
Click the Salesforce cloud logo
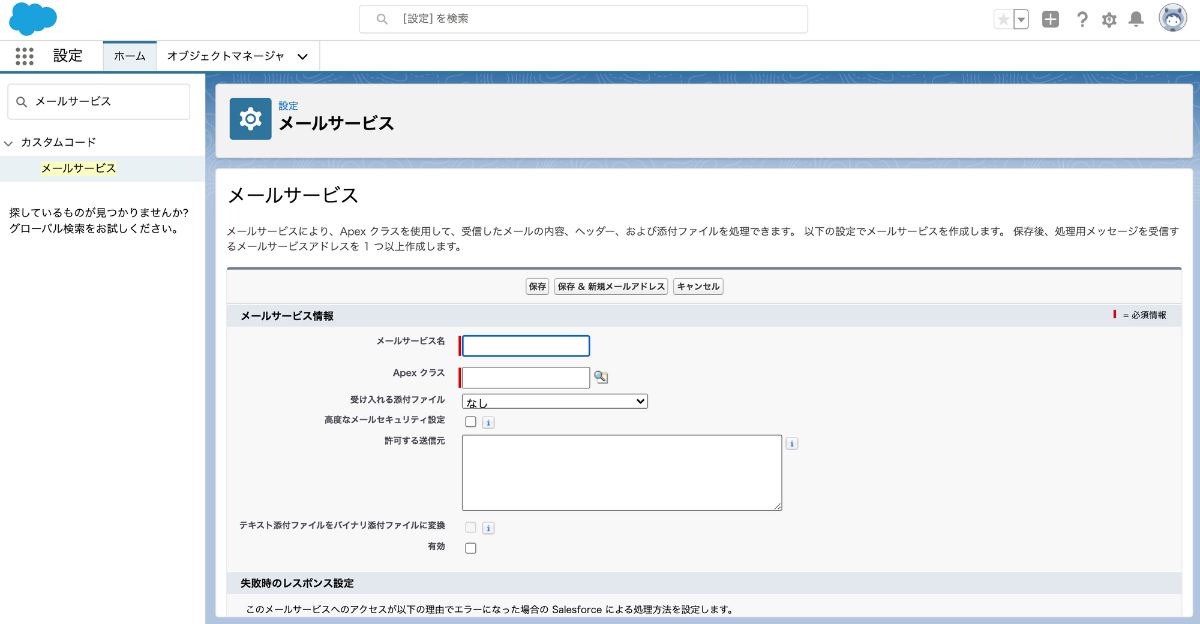[33, 19]
